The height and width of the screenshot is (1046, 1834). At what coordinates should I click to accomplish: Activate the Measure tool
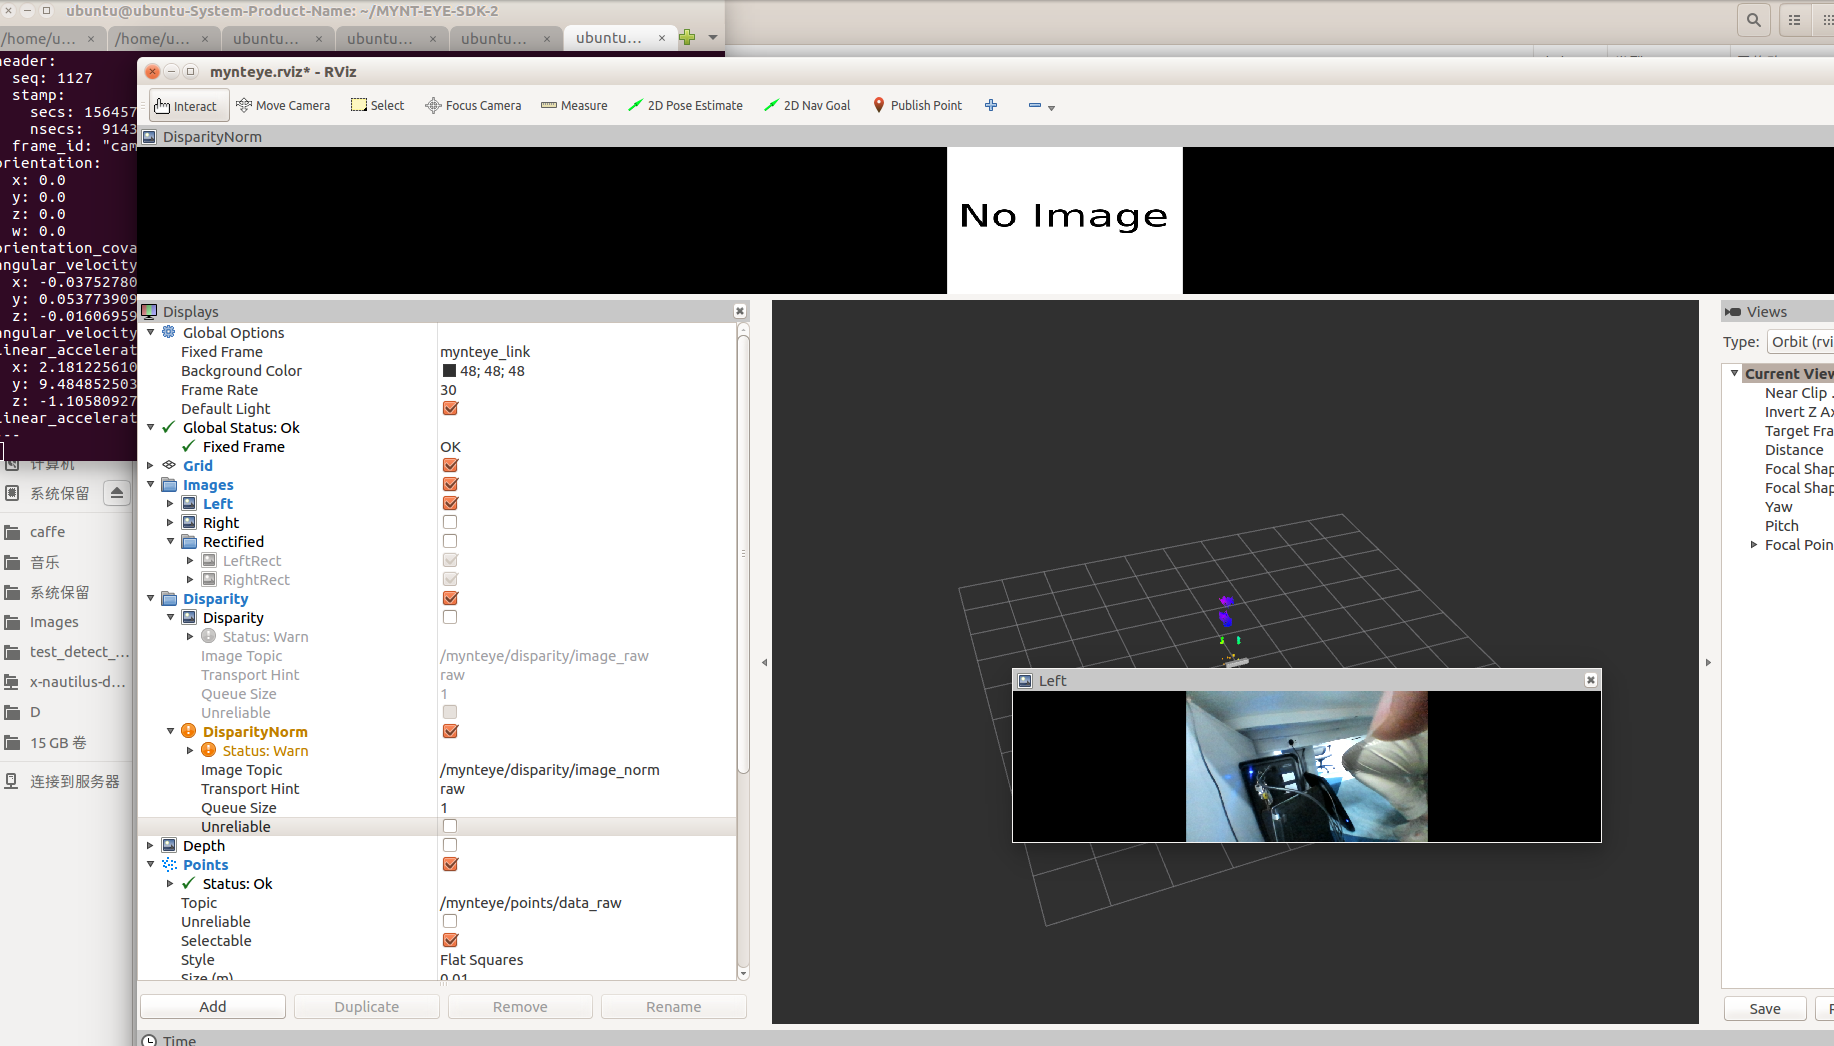point(573,105)
